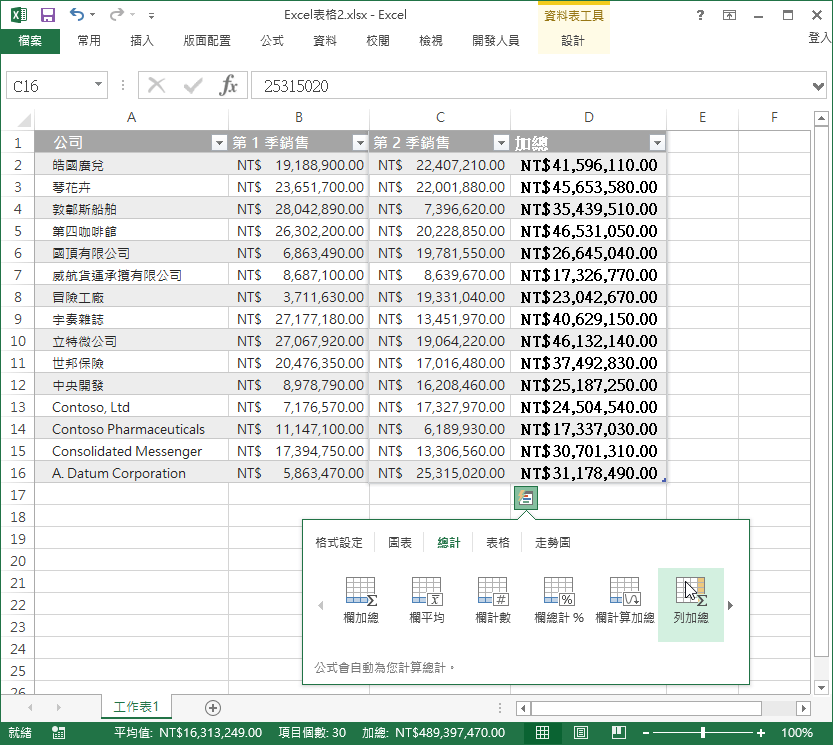
Task: Switch to the 校閱 Review tab
Action: tap(378, 41)
